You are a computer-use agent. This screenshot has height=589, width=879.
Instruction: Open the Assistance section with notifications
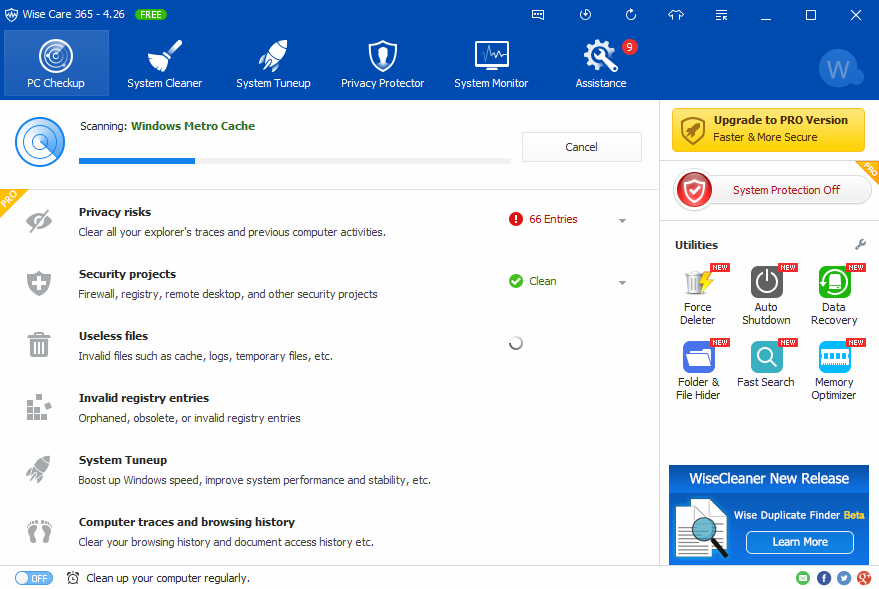601,63
